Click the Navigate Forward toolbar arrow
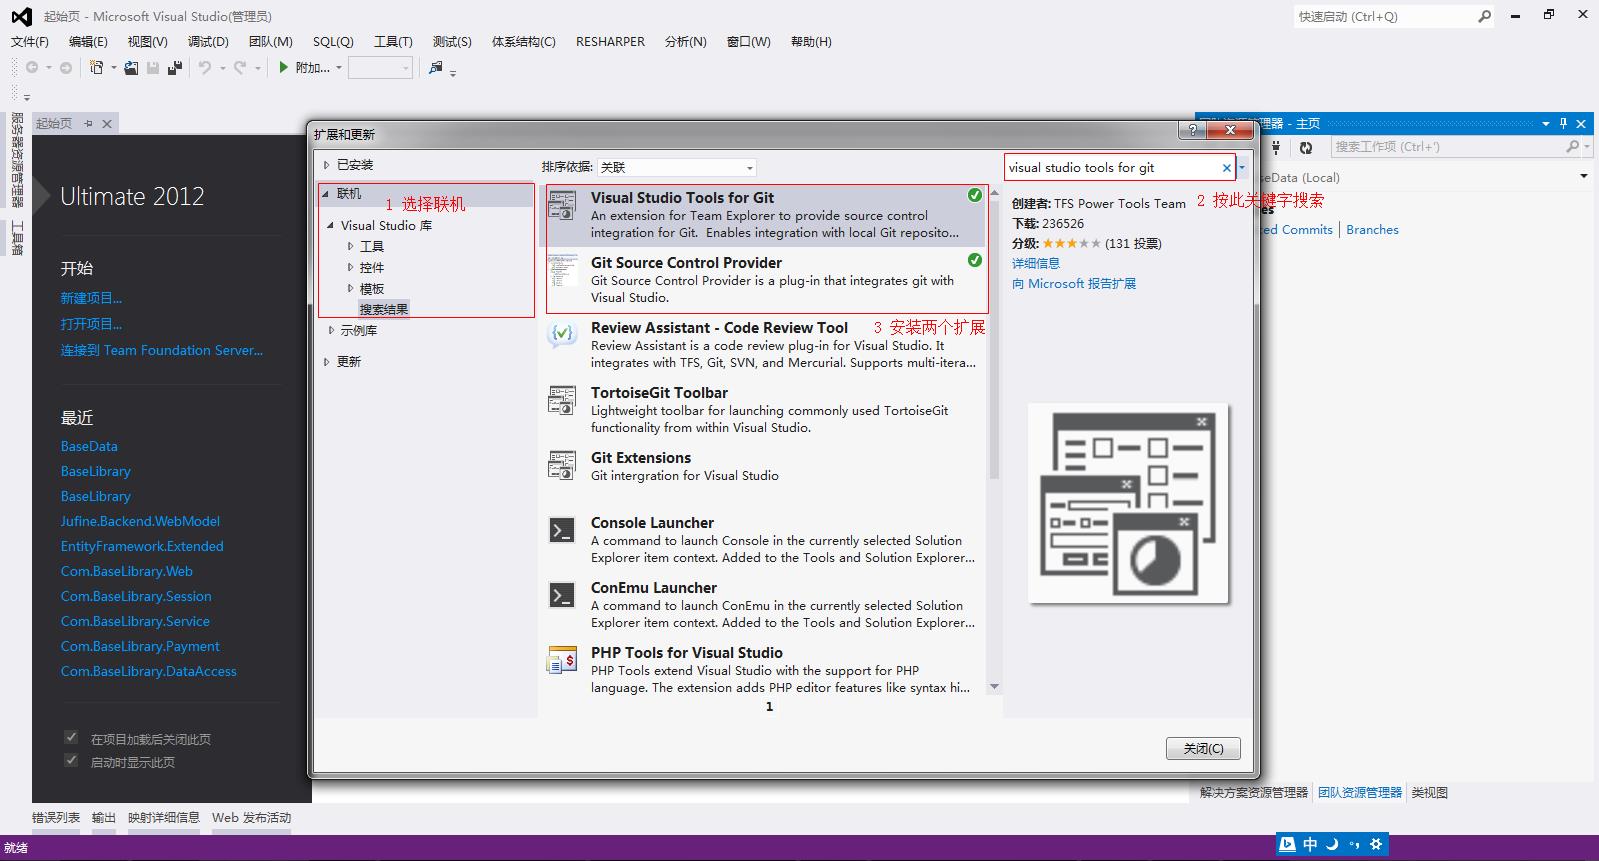This screenshot has height=861, width=1599. click(x=66, y=67)
